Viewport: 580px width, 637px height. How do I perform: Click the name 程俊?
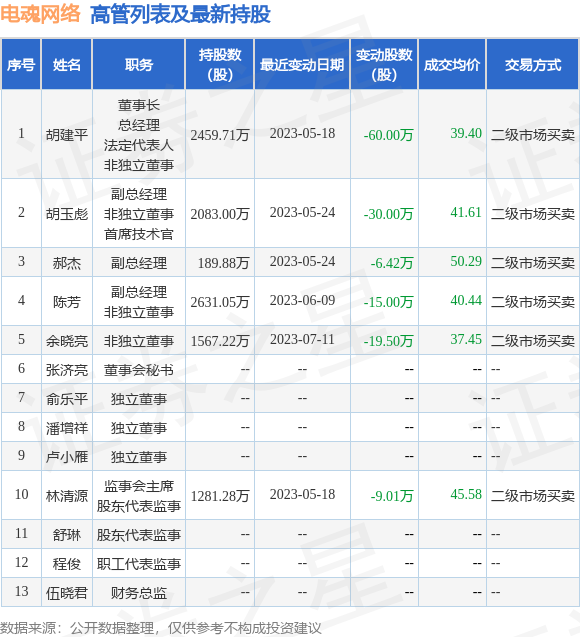[67, 564]
